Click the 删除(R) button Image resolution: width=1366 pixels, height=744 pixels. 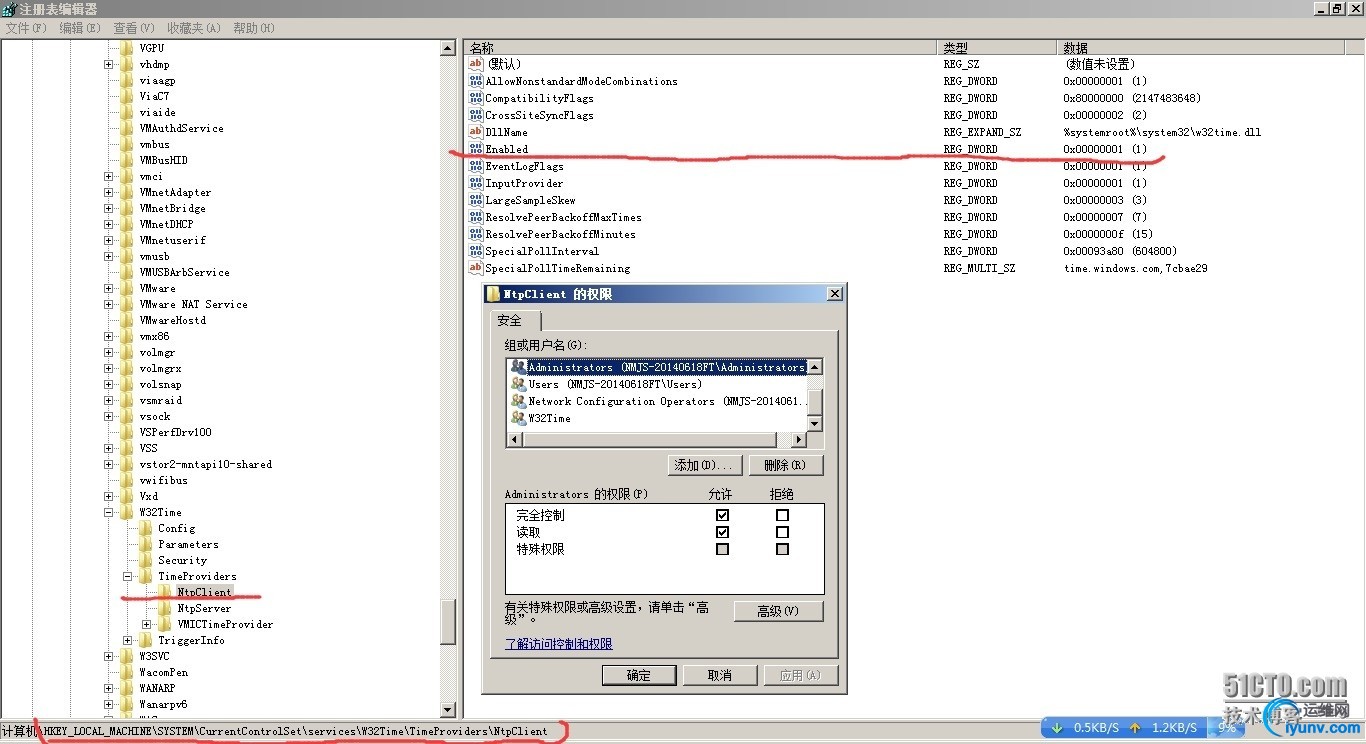click(x=786, y=465)
